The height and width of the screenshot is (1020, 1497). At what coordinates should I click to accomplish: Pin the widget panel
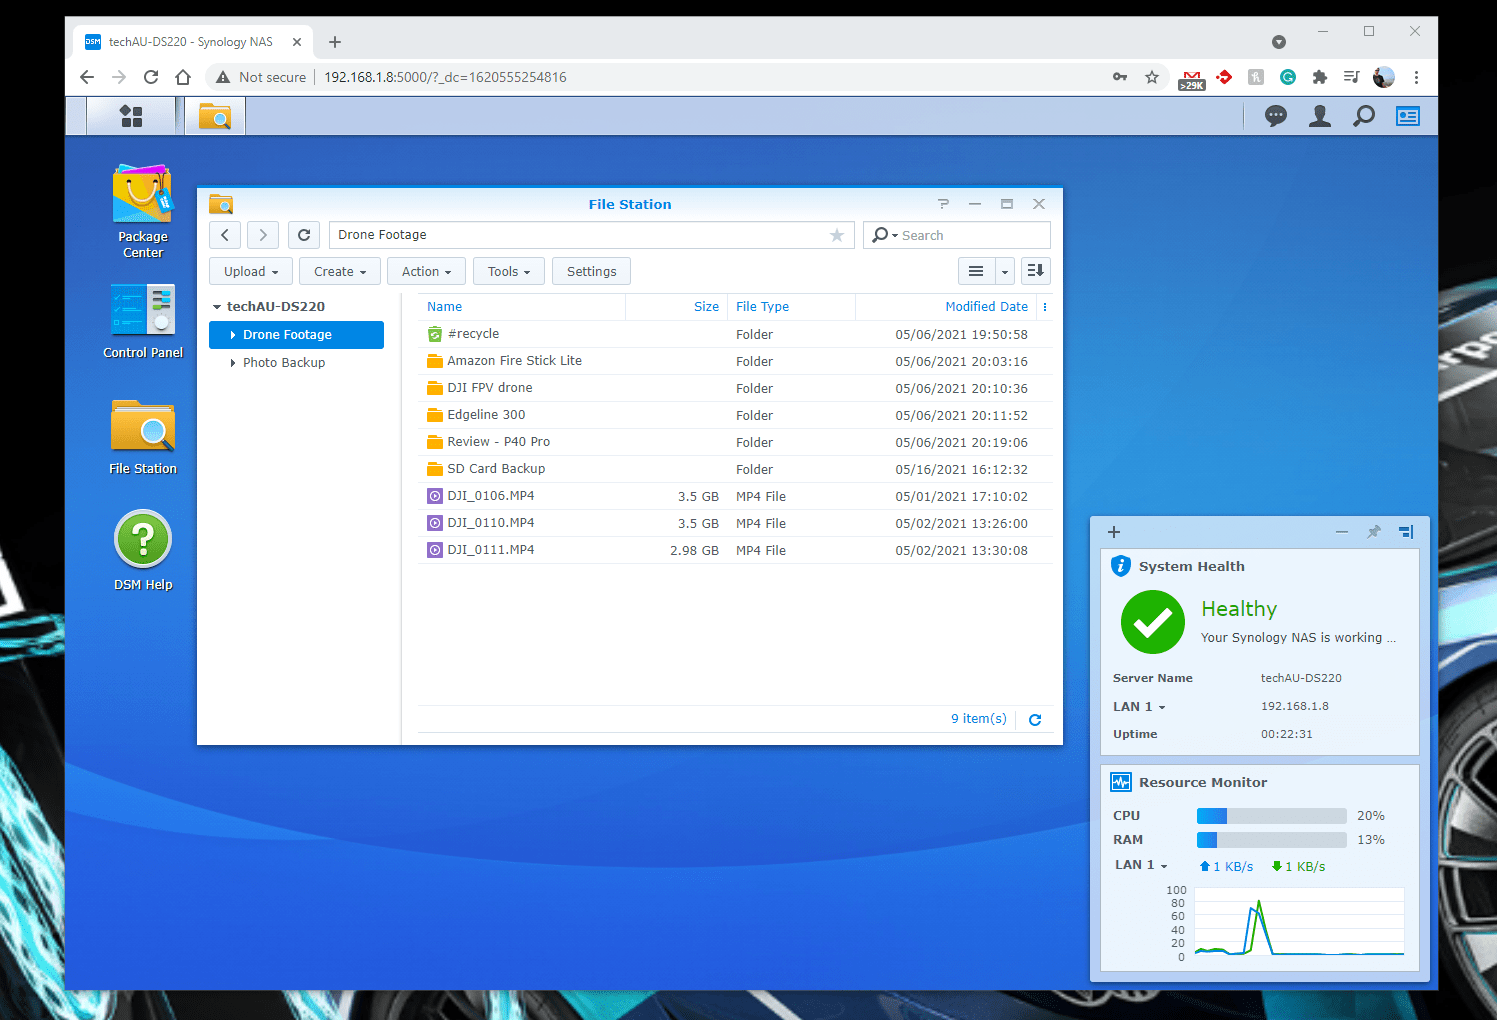[x=1374, y=532]
